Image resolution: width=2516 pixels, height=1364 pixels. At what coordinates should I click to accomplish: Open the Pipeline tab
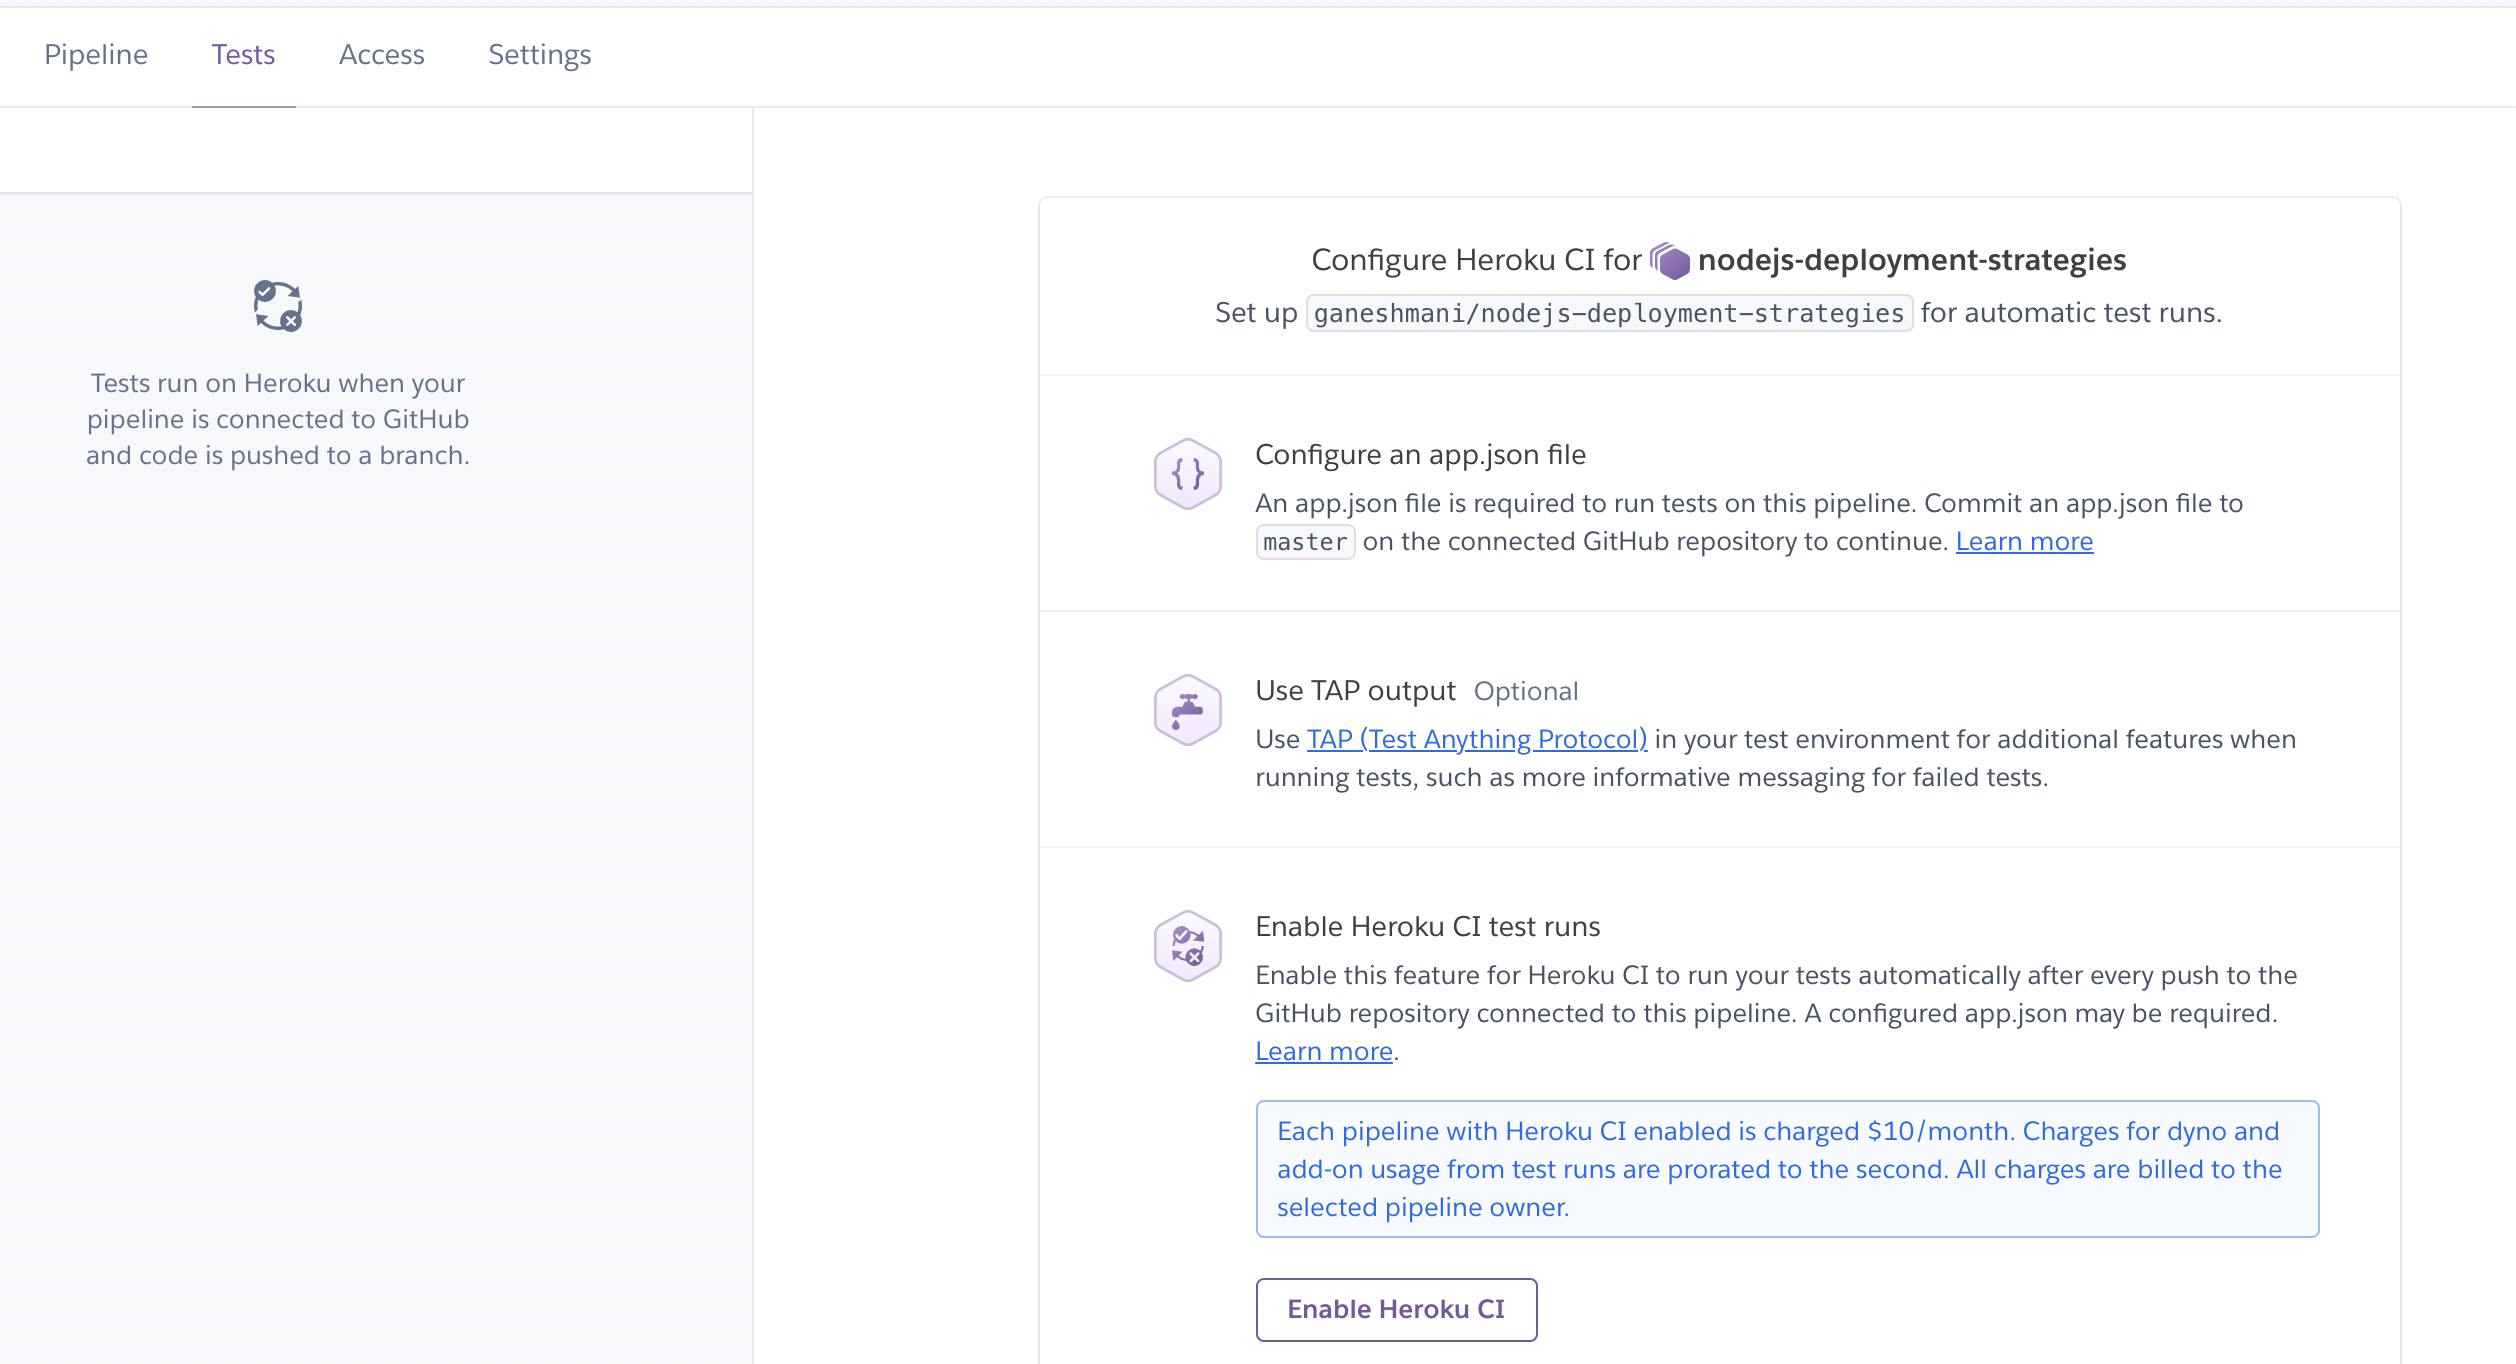coord(96,55)
